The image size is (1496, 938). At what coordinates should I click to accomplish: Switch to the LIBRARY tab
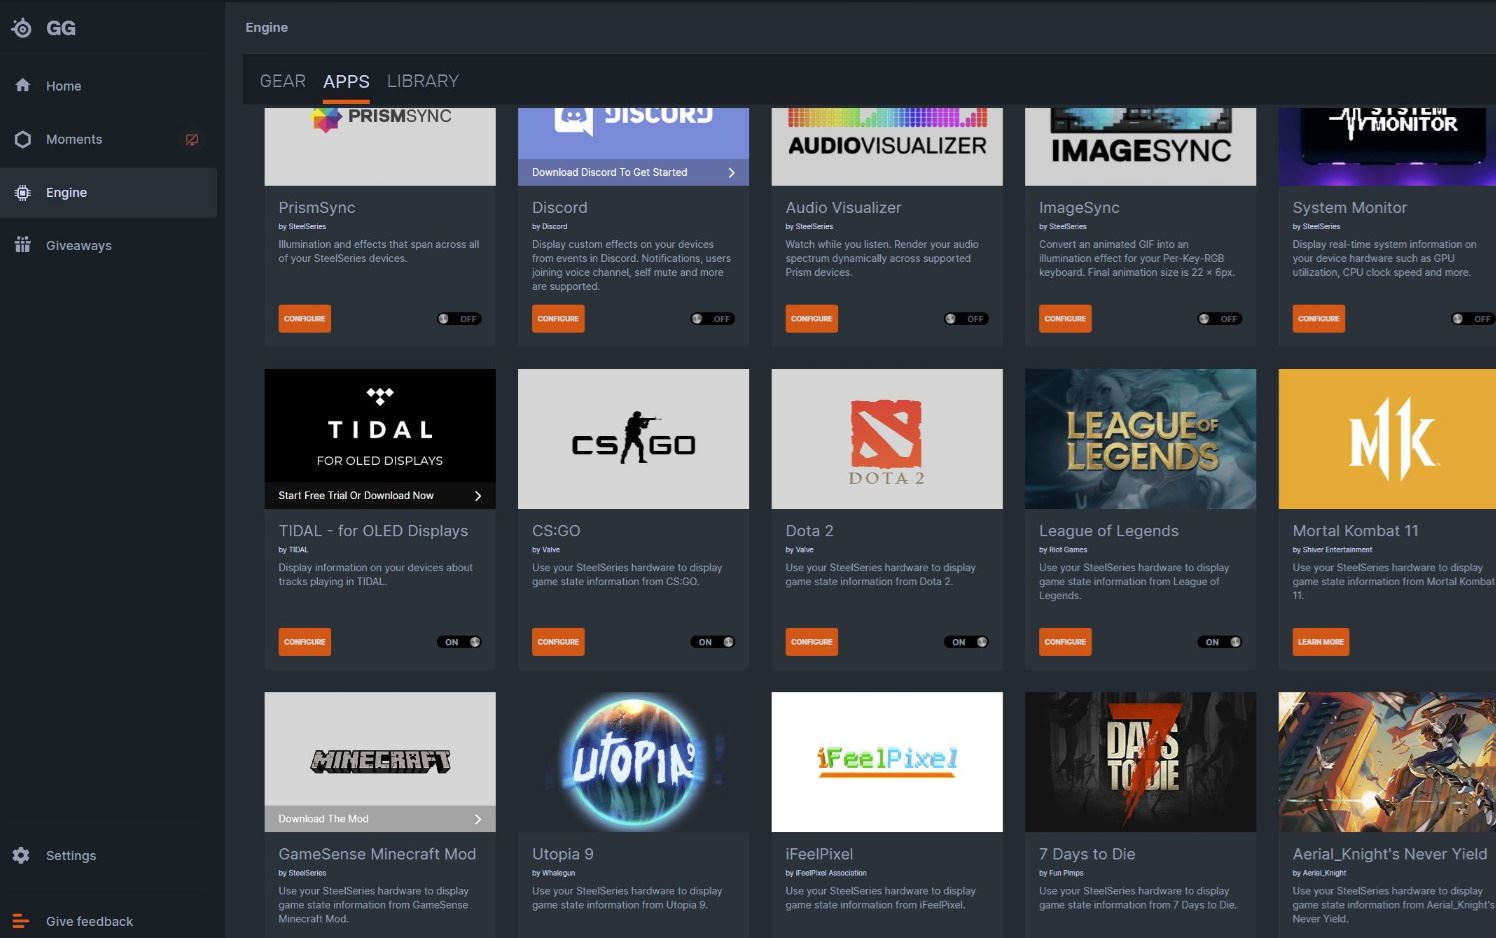click(423, 81)
